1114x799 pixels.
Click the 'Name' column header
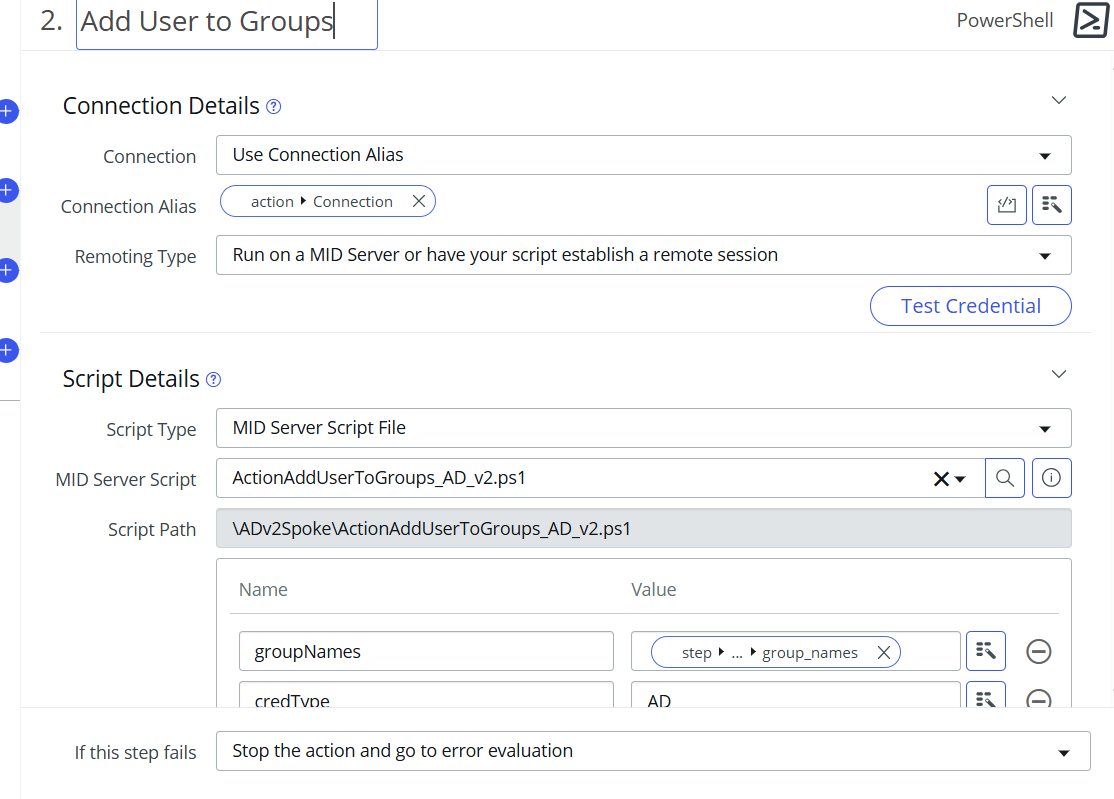tap(263, 589)
